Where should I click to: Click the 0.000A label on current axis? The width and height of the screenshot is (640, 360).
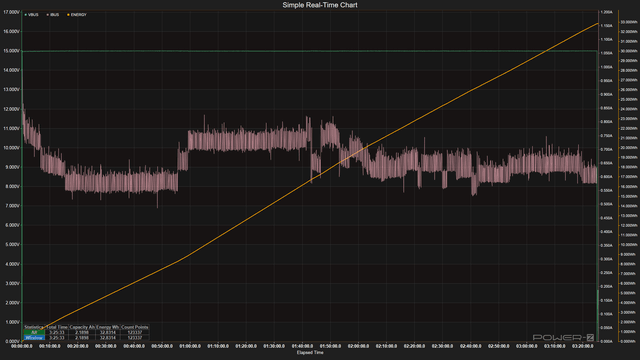(x=606, y=341)
